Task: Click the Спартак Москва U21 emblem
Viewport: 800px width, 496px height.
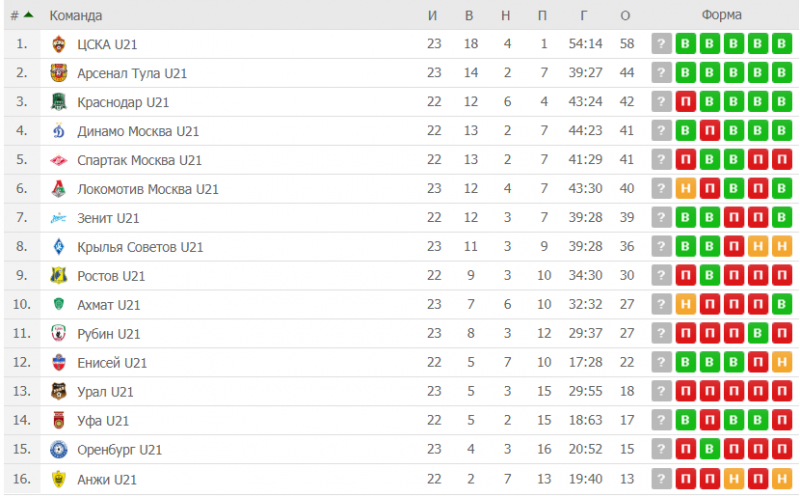Action: coord(59,160)
